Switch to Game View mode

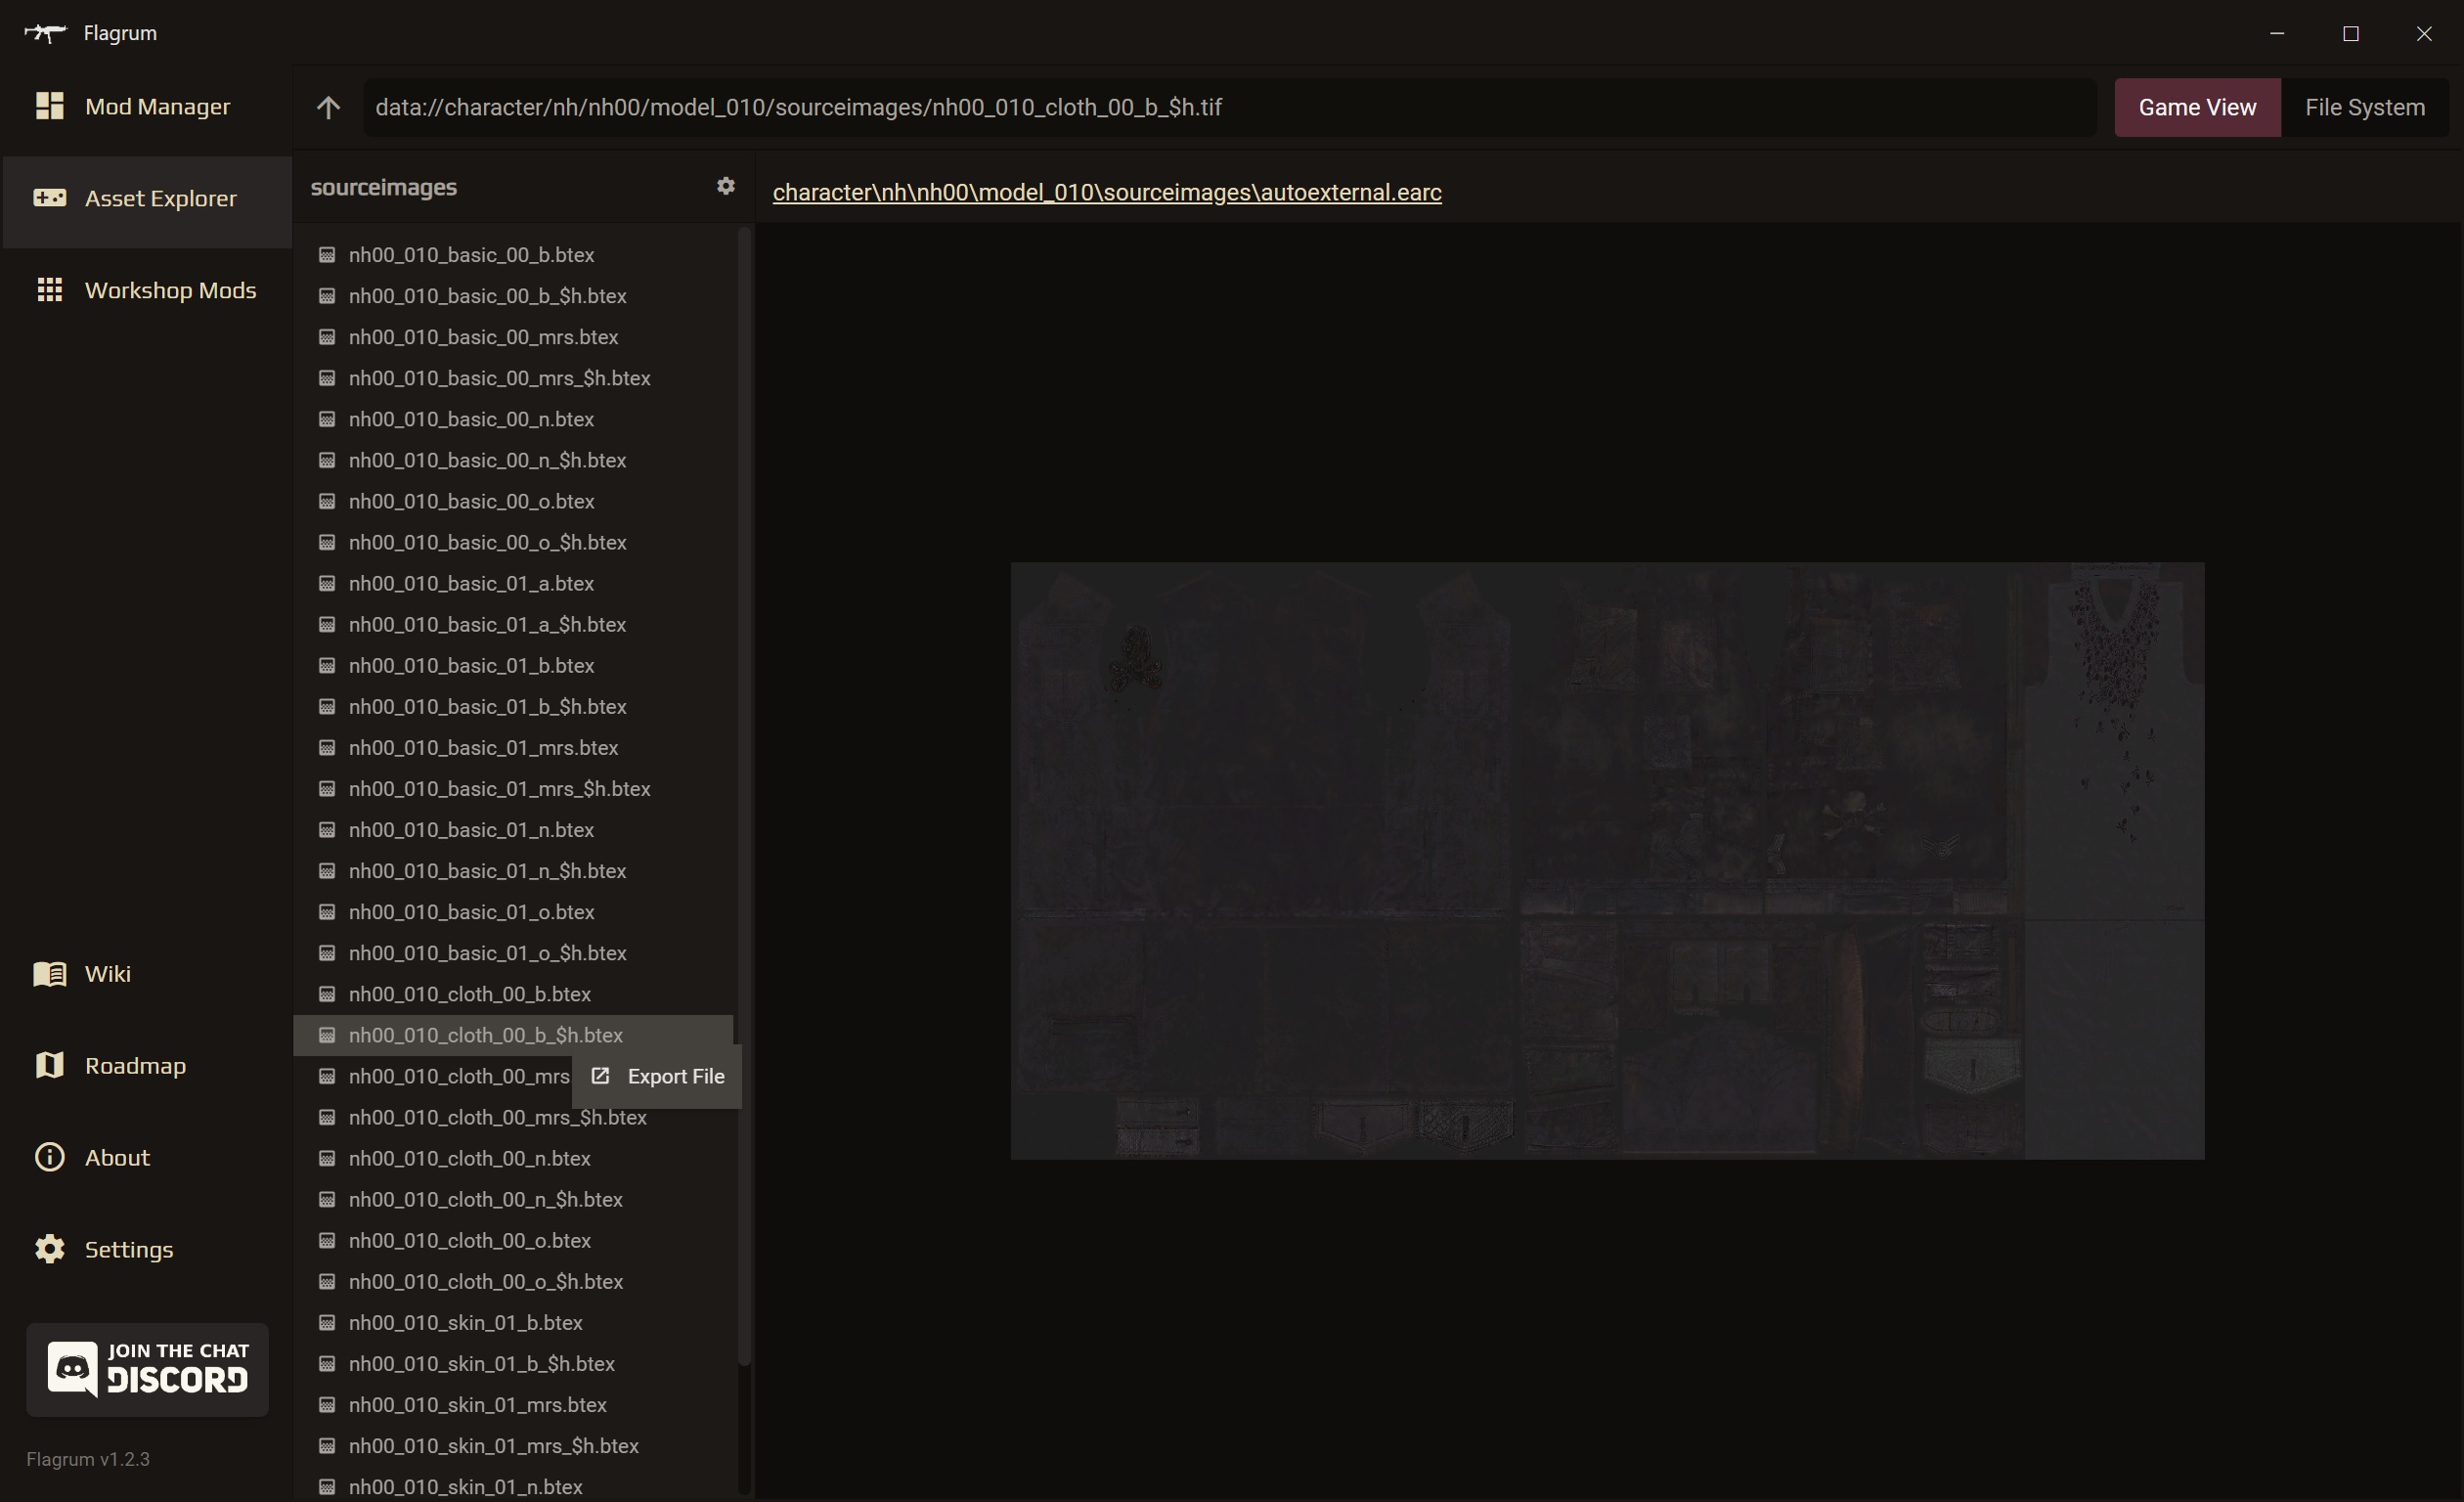click(2196, 107)
